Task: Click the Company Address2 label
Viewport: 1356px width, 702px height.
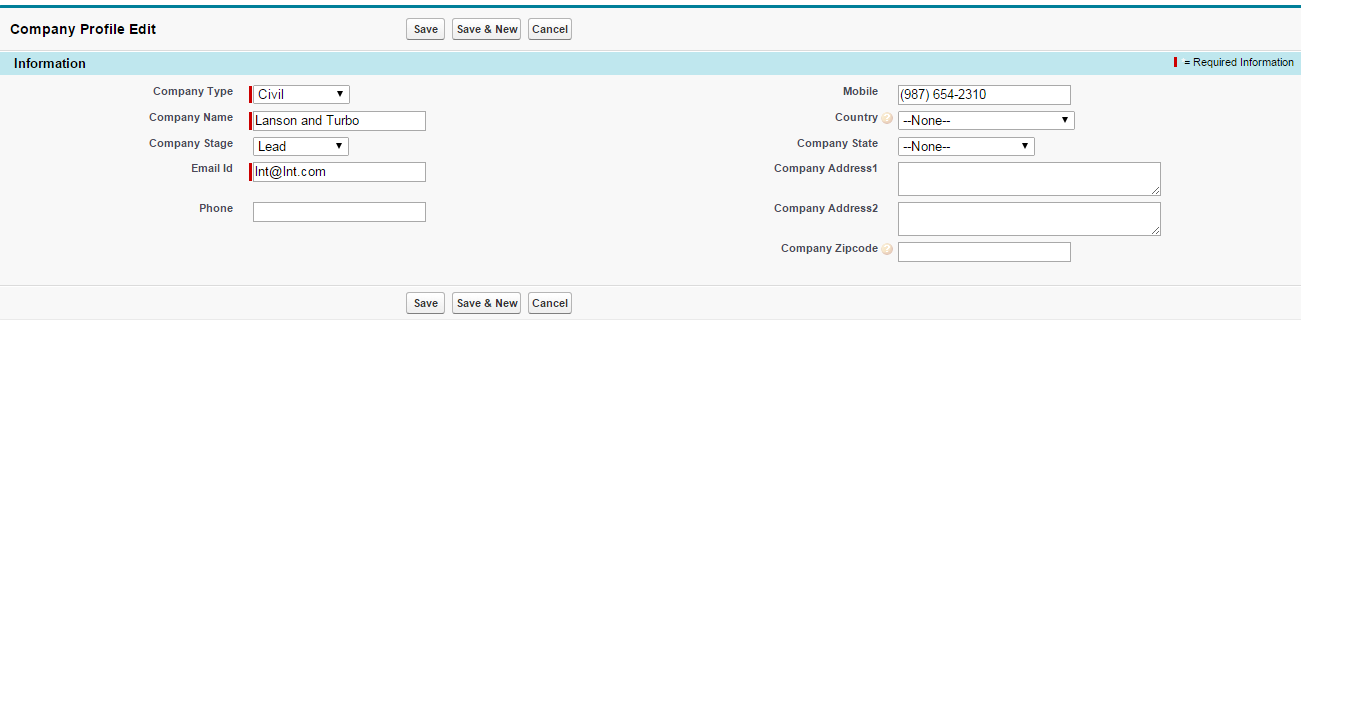Action: click(x=826, y=208)
